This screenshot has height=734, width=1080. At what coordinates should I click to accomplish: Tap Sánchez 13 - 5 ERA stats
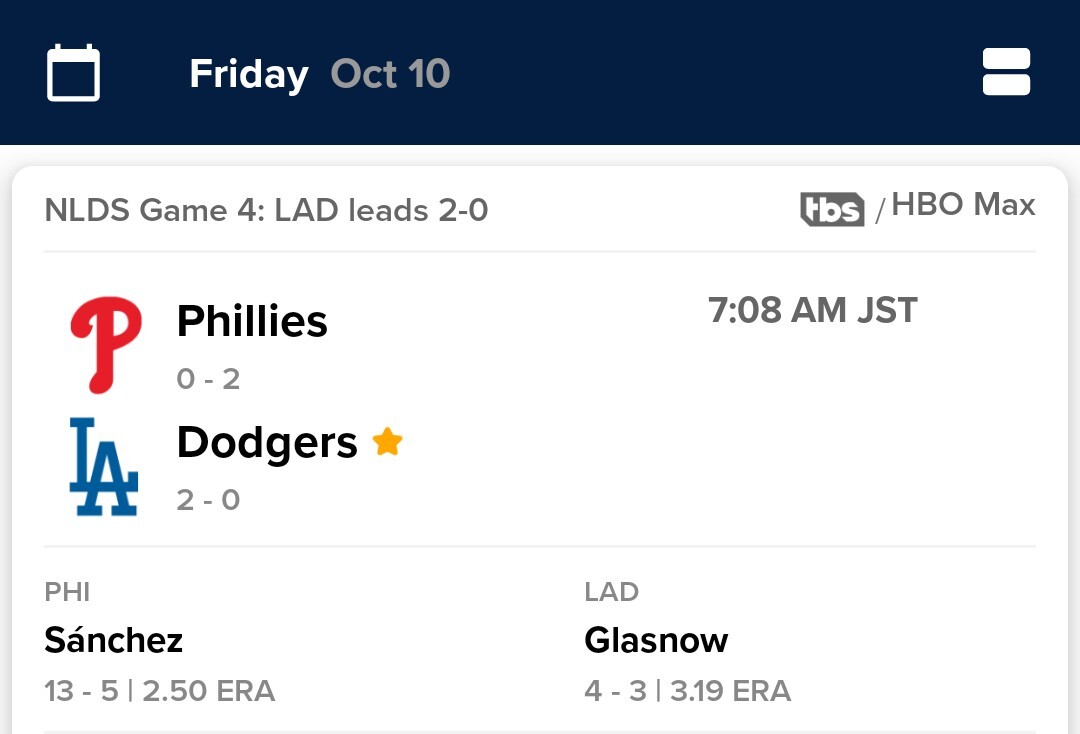point(159,691)
